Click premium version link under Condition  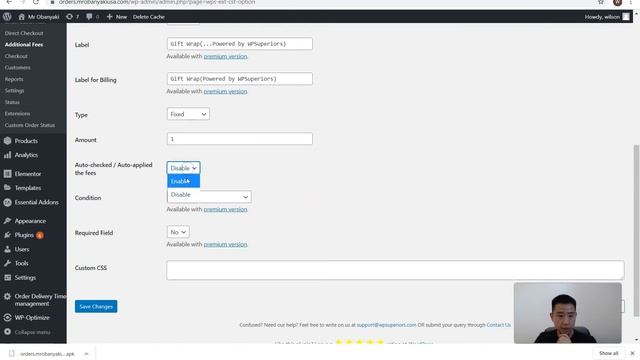coord(225,209)
